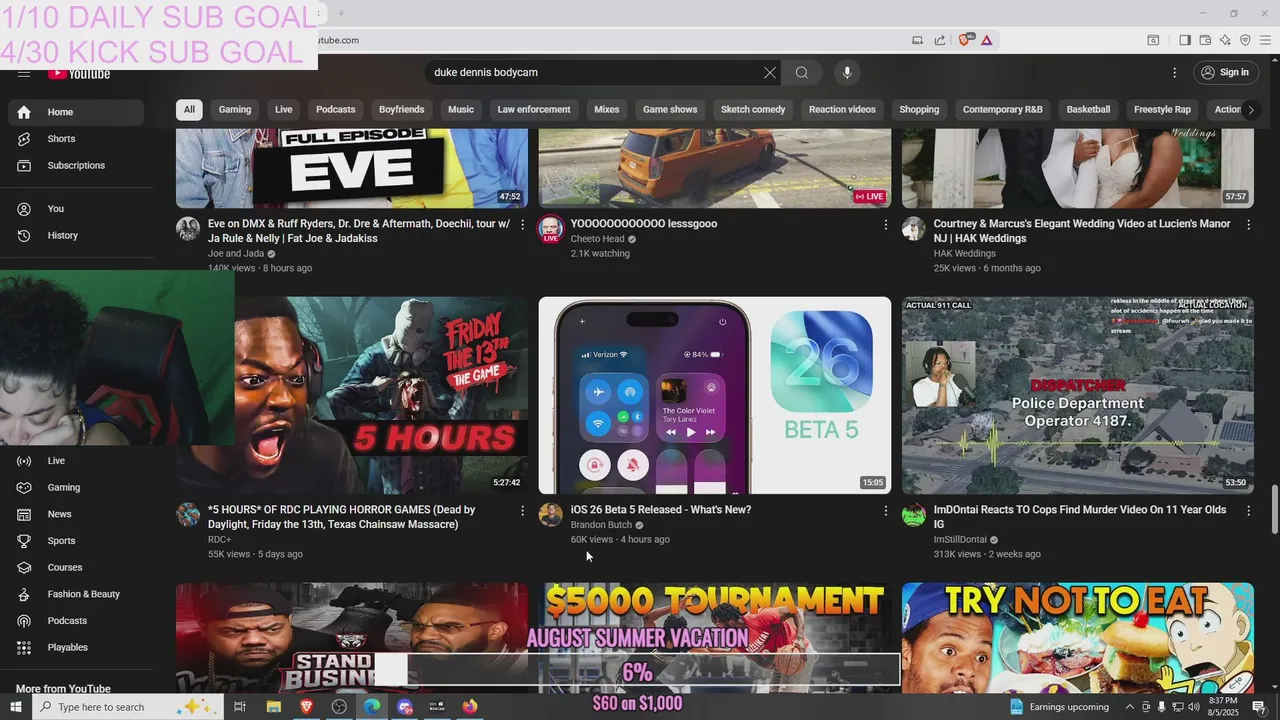Select the Music filter chip
The width and height of the screenshot is (1280, 720).
(461, 110)
